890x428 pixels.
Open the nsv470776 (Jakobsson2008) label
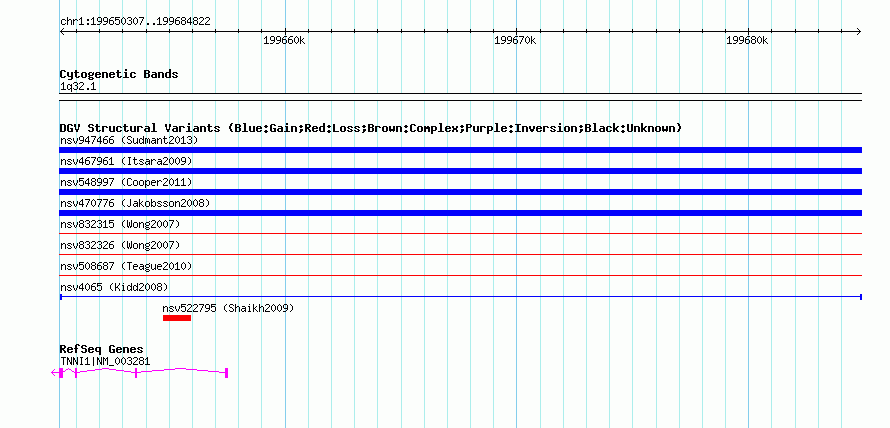pos(135,203)
